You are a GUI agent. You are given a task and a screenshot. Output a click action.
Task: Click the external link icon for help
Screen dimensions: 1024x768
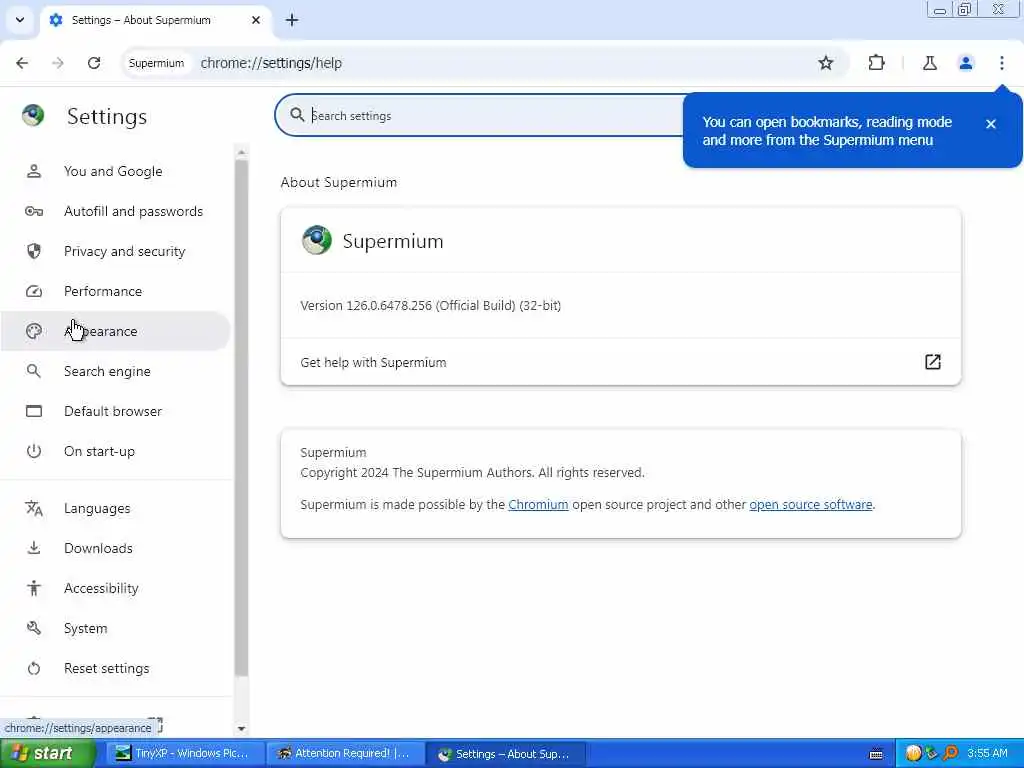coord(933,362)
